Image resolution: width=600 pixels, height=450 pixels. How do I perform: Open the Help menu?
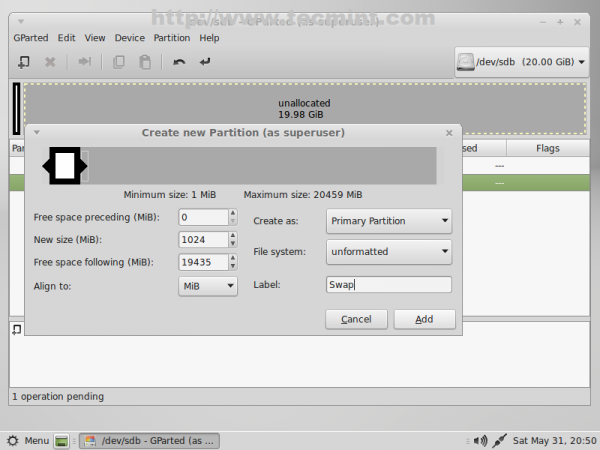coord(209,38)
